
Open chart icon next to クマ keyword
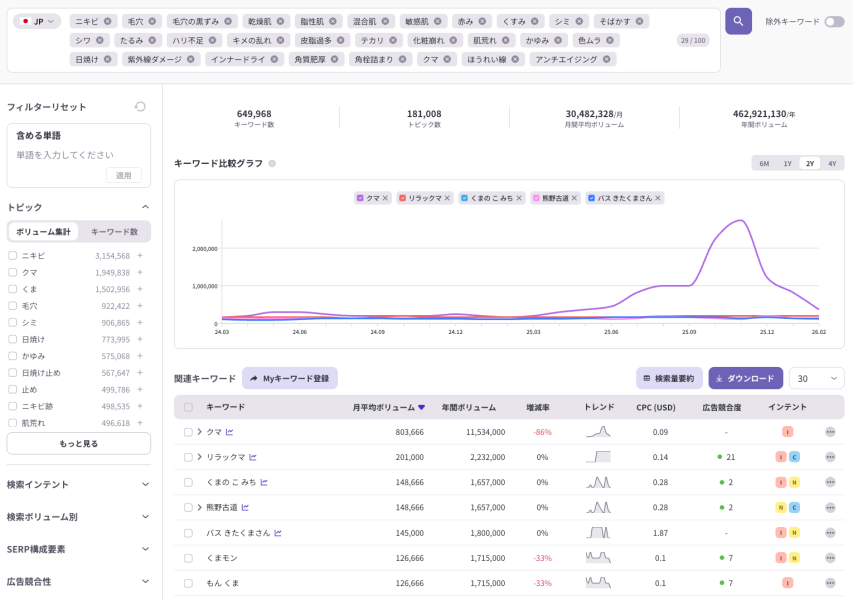pyautogui.click(x=230, y=432)
